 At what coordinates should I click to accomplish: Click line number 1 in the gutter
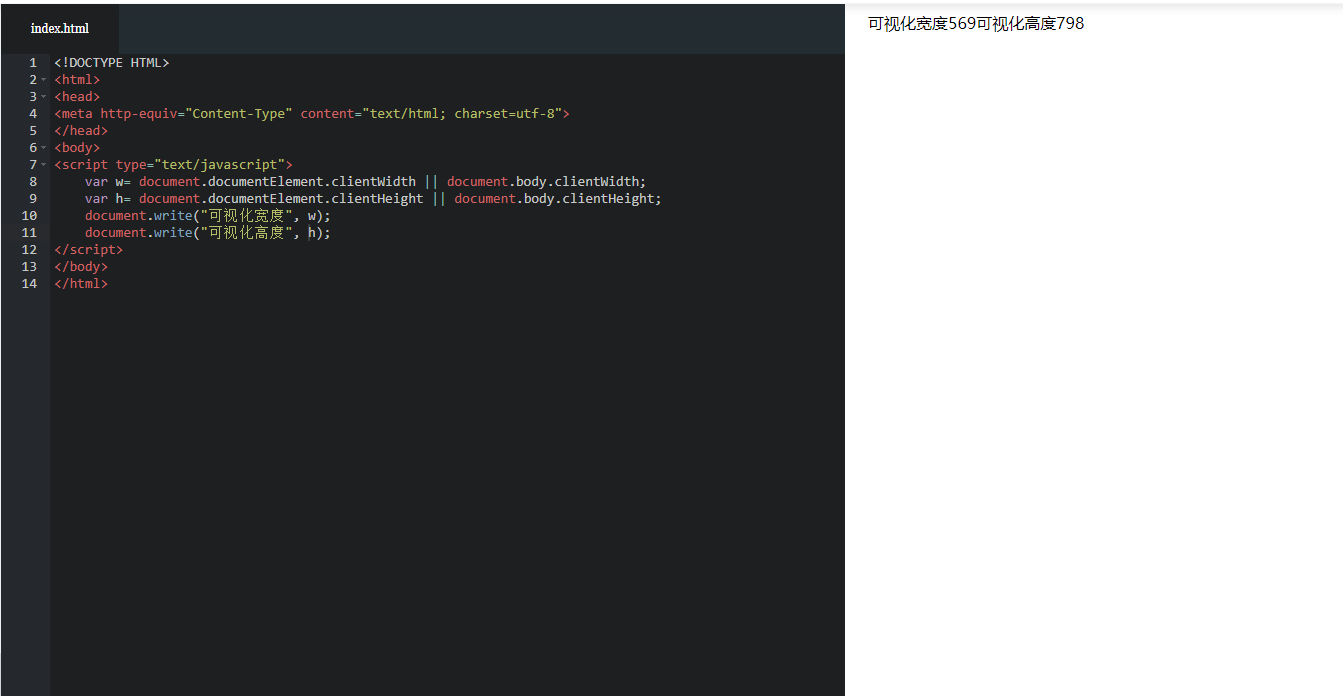tap(33, 63)
